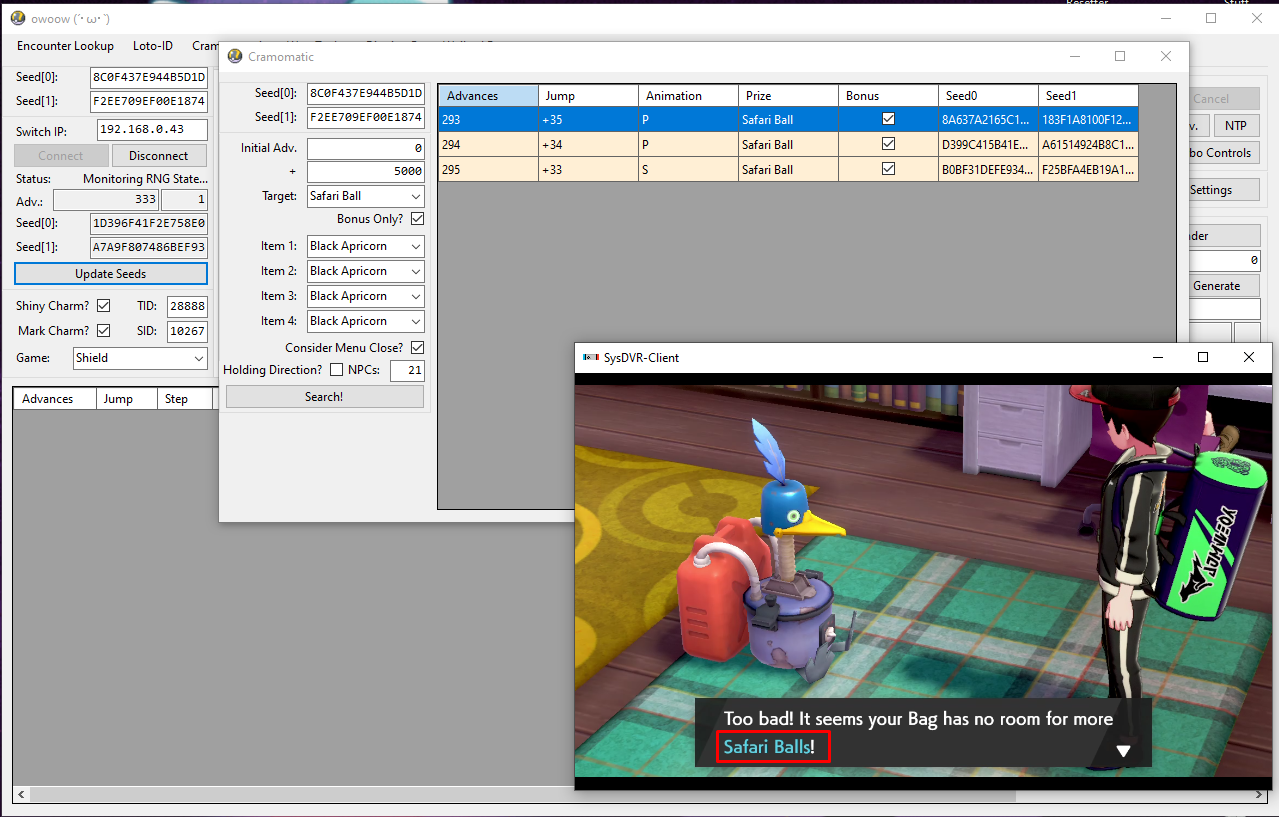This screenshot has height=817, width=1279.
Task: Toggle Bonus checkbox in advance 294 row
Action: (888, 144)
